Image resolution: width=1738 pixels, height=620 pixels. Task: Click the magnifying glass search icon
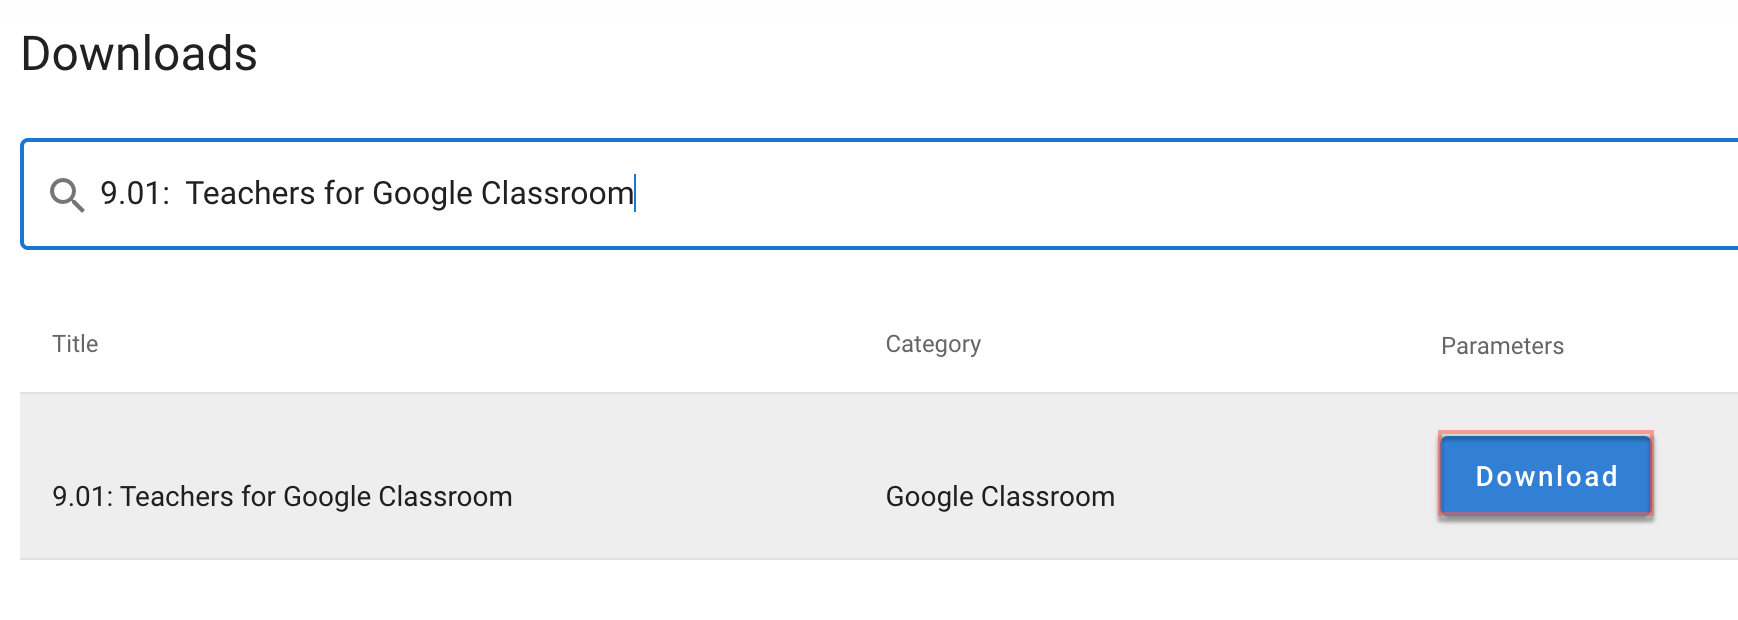point(67,194)
